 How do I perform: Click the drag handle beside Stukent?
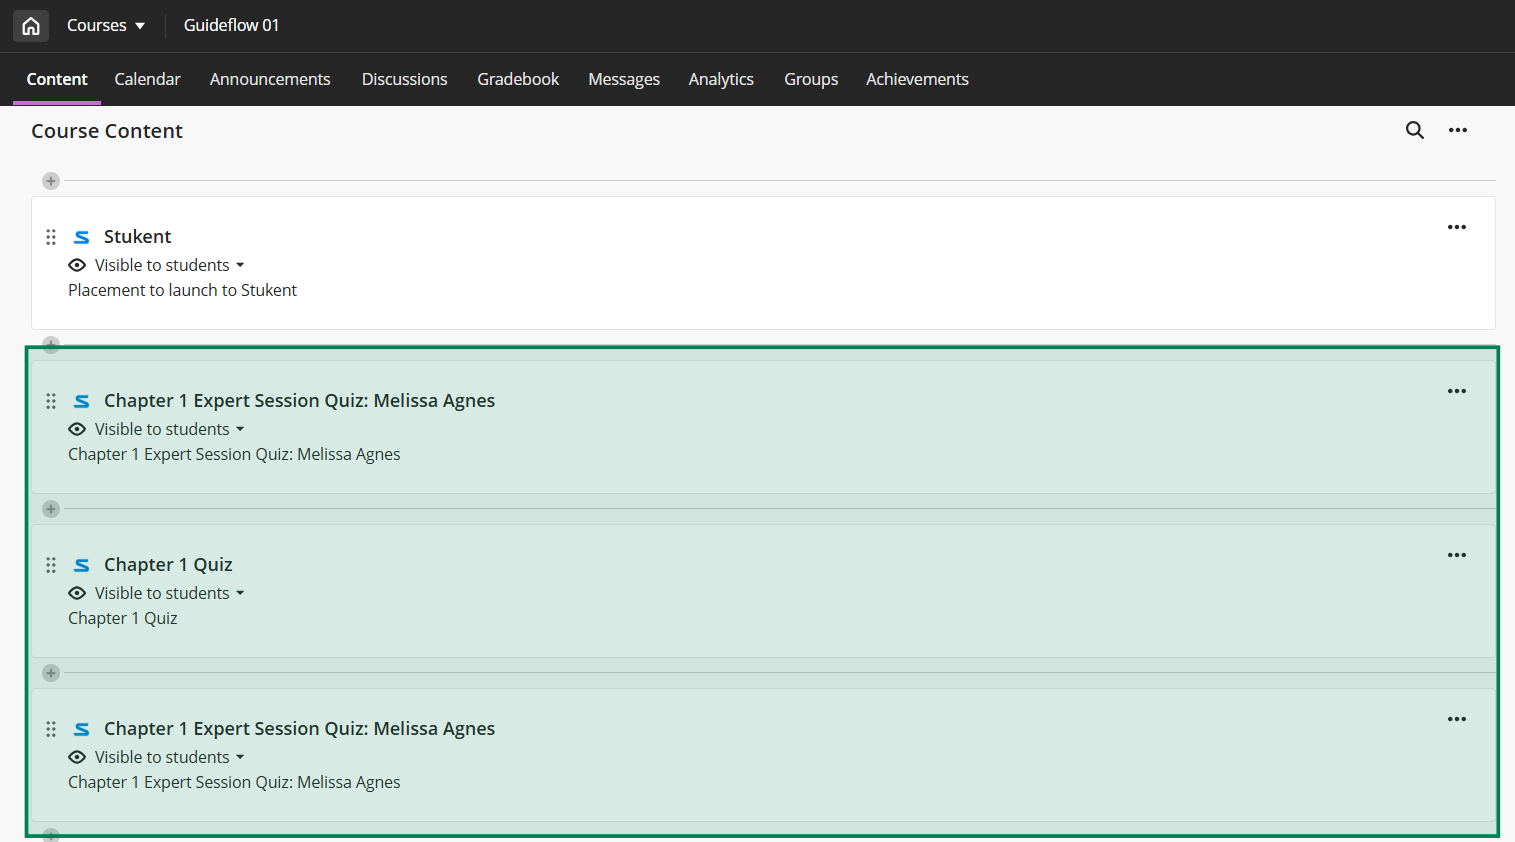[51, 237]
